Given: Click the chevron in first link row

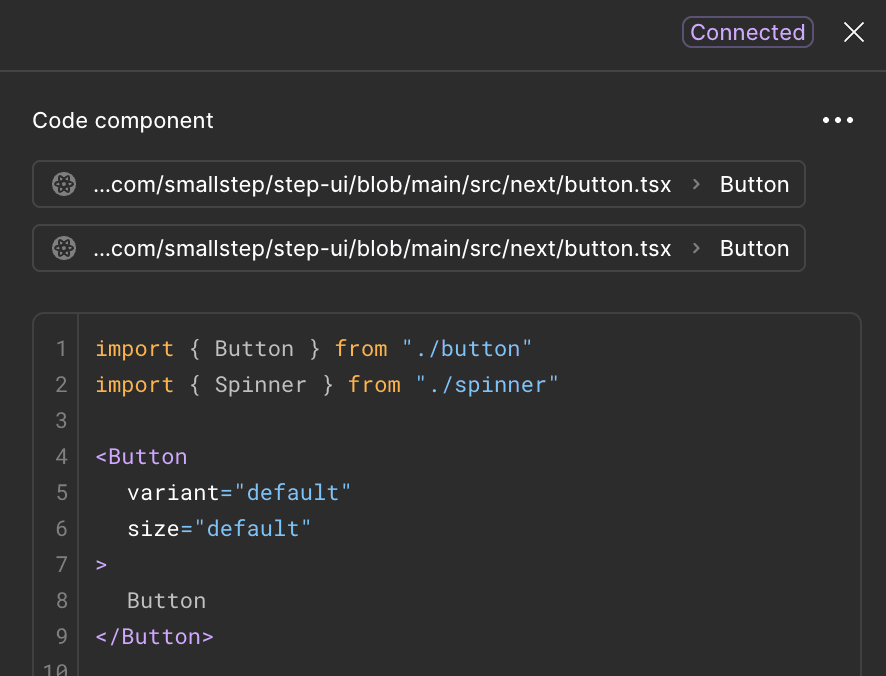Looking at the screenshot, I should [696, 184].
